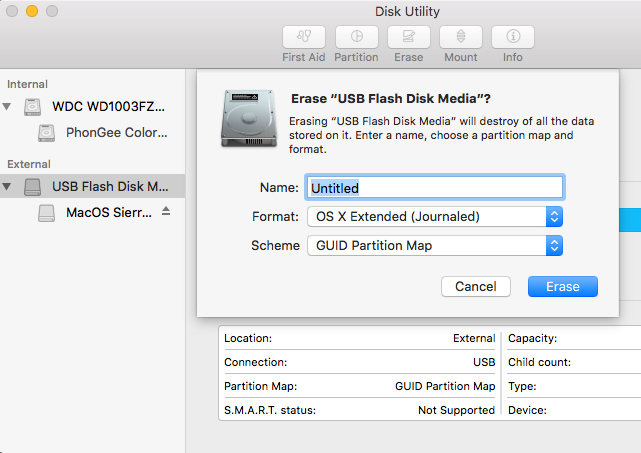Screen dimensions: 641x453
Task: Click the Name text field
Action: (435, 187)
